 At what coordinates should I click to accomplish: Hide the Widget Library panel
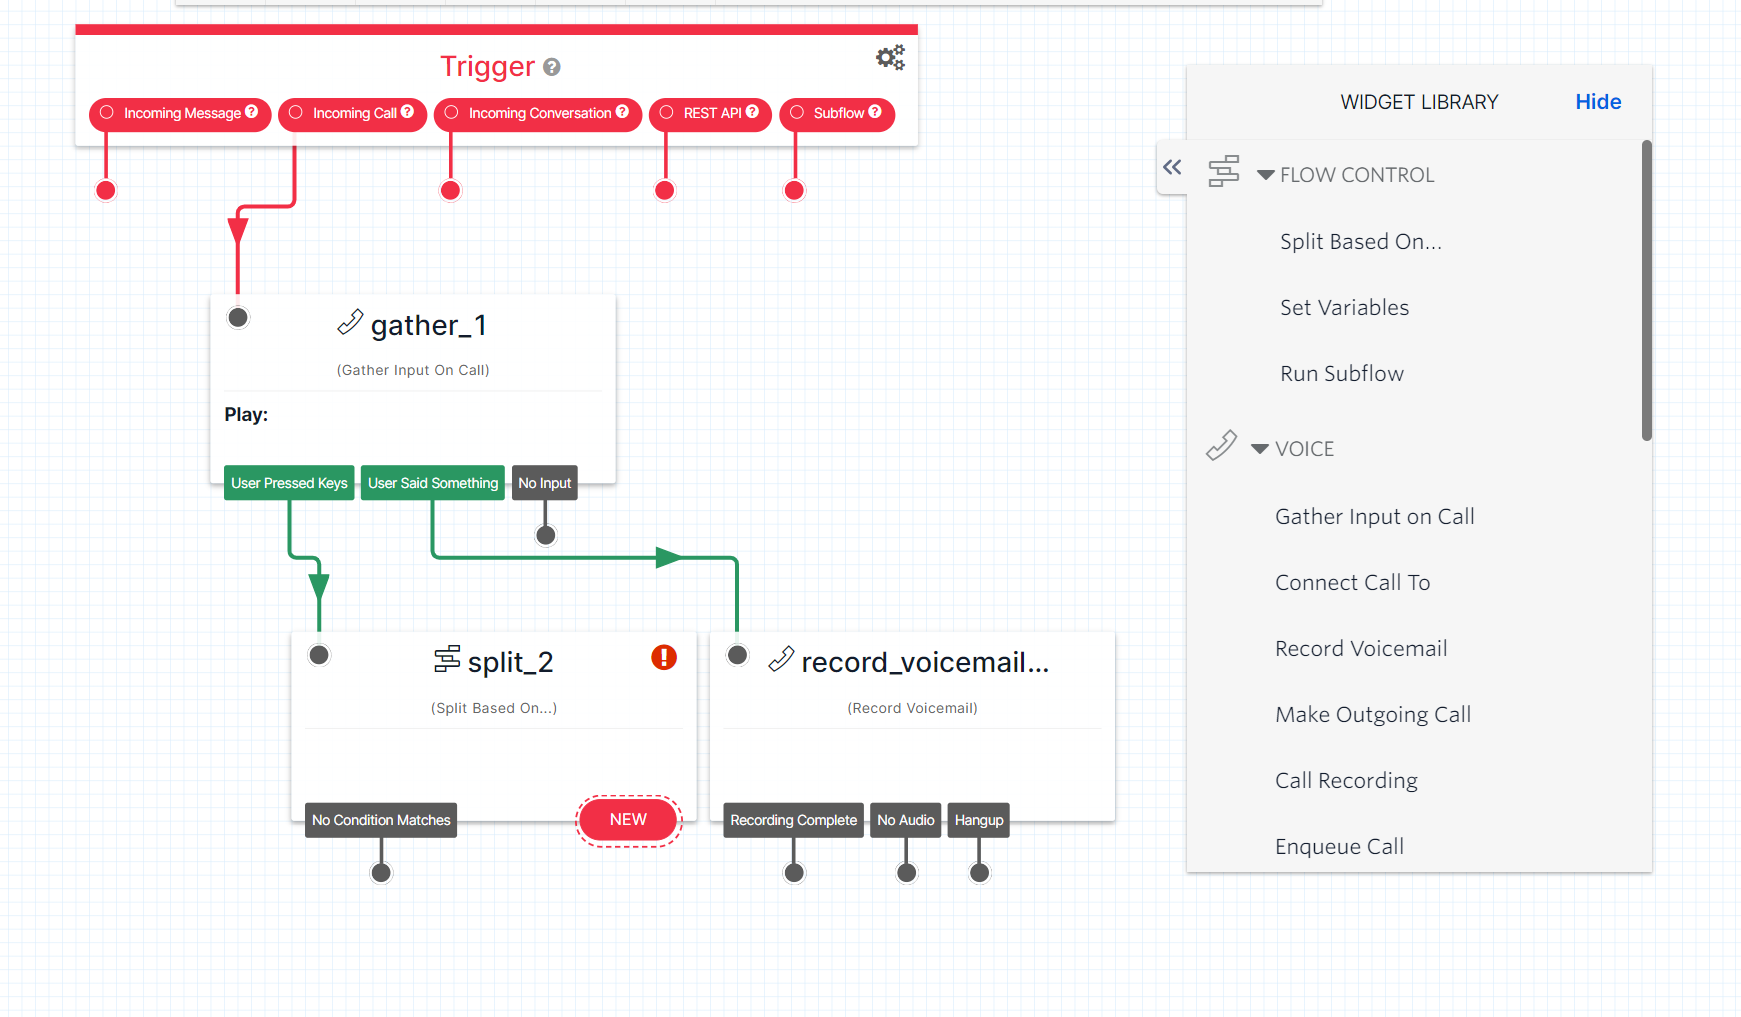1597,101
